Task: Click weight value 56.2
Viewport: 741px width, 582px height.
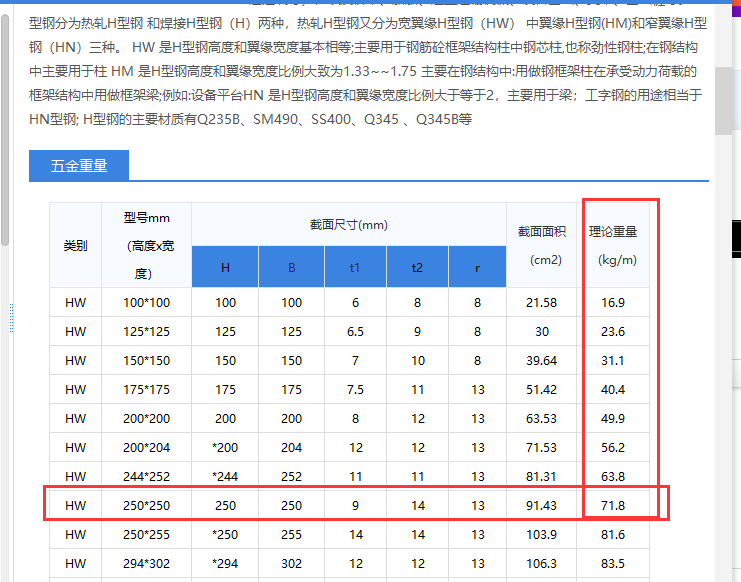Action: point(613,447)
